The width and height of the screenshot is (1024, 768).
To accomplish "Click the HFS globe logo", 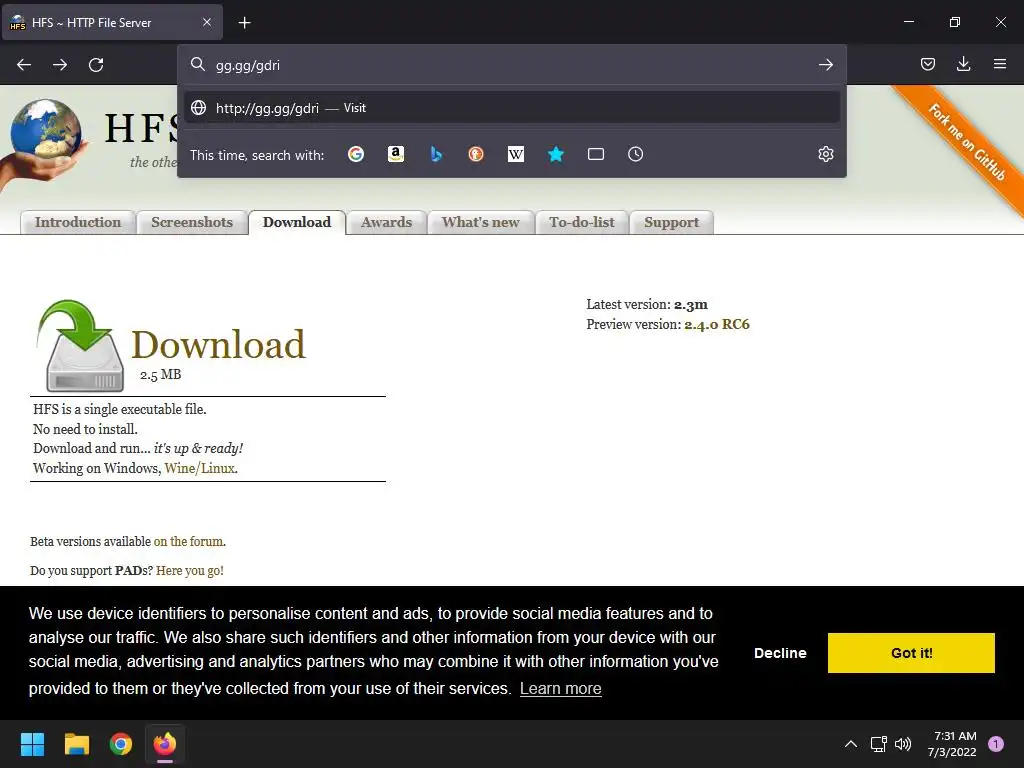I will 44,140.
